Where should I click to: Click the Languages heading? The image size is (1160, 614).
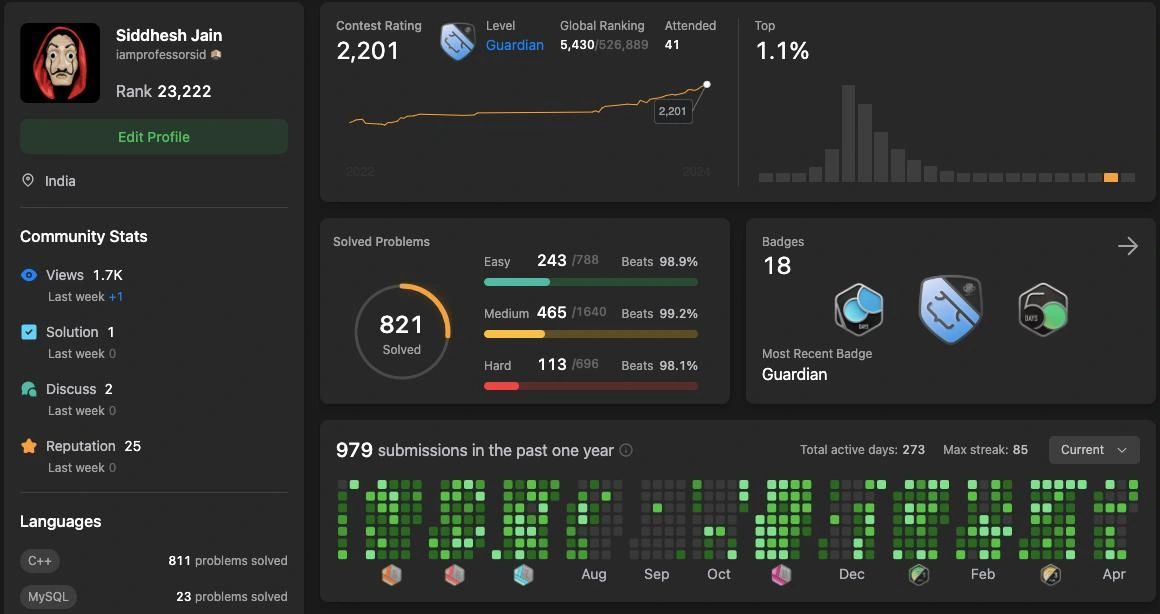pos(61,522)
